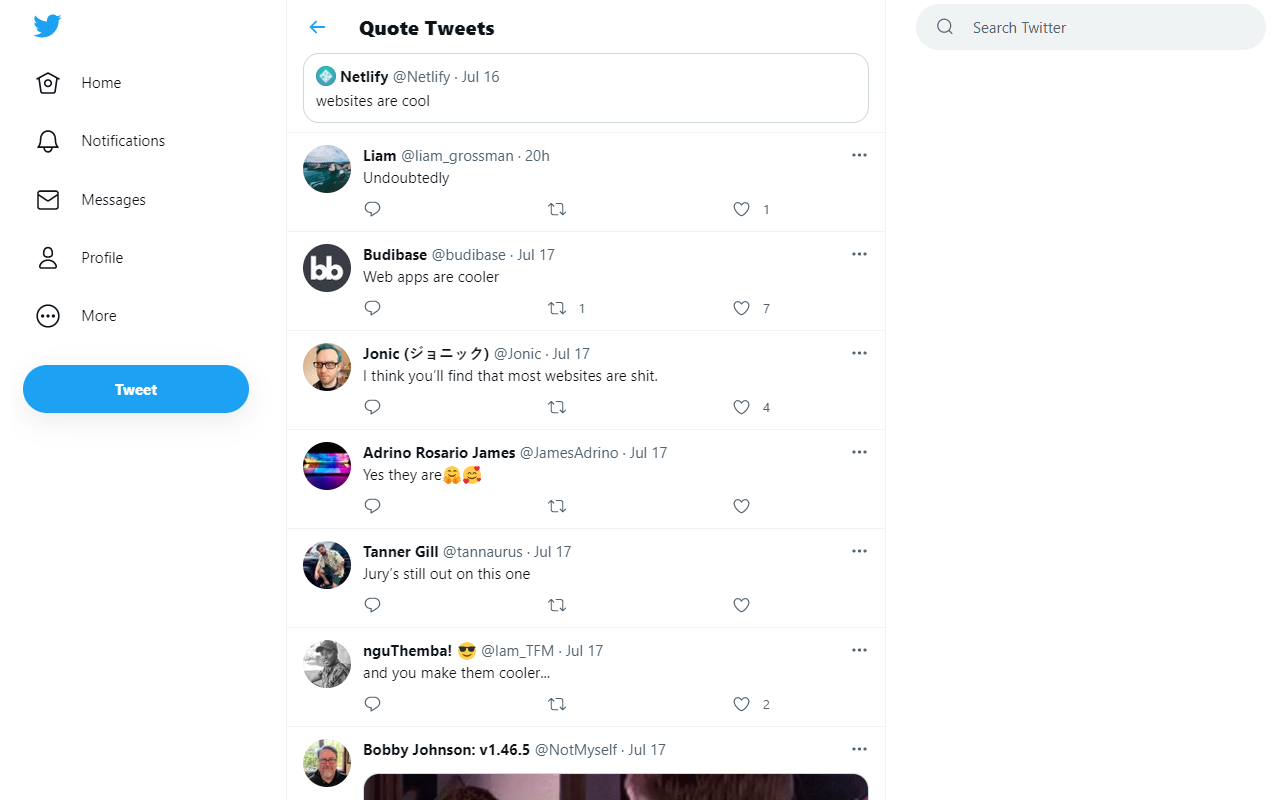Reply to Liam's quote tweet
This screenshot has height=800, width=1280.
click(x=372, y=208)
